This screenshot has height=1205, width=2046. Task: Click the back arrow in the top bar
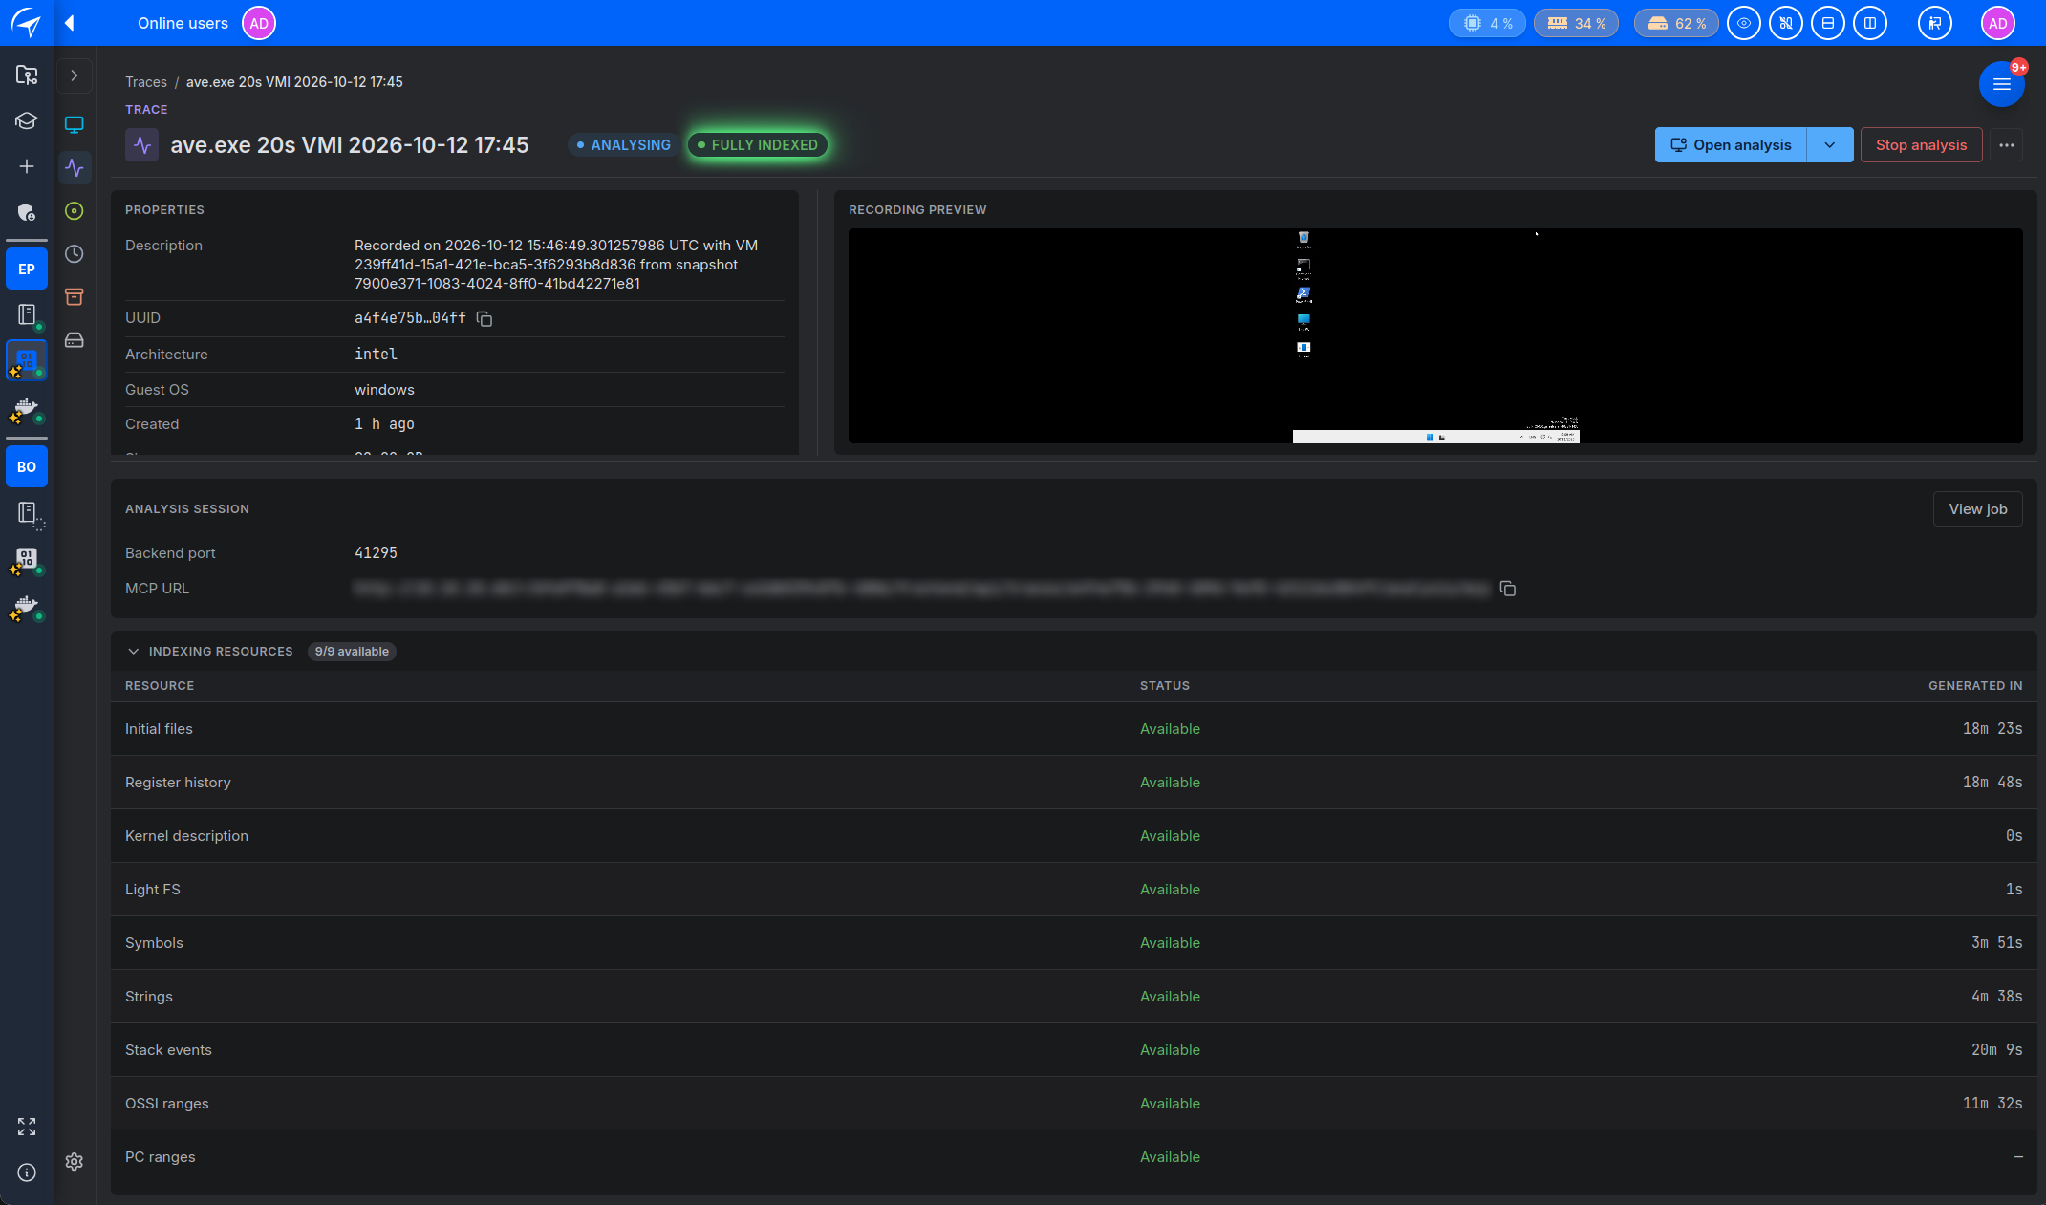(70, 23)
